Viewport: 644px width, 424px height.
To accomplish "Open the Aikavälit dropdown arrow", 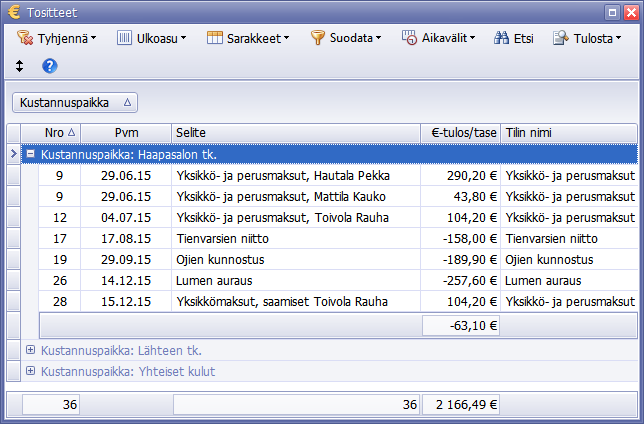I will click(473, 38).
